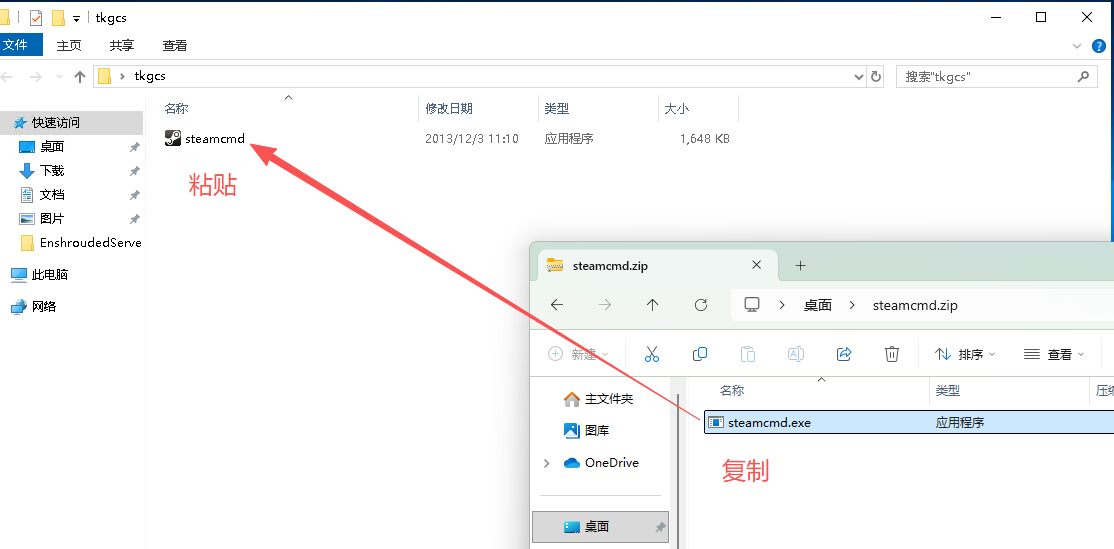The width and height of the screenshot is (1114, 549).
Task: Click the back arrow in steamcmd.zip window
Action: [x=557, y=305]
